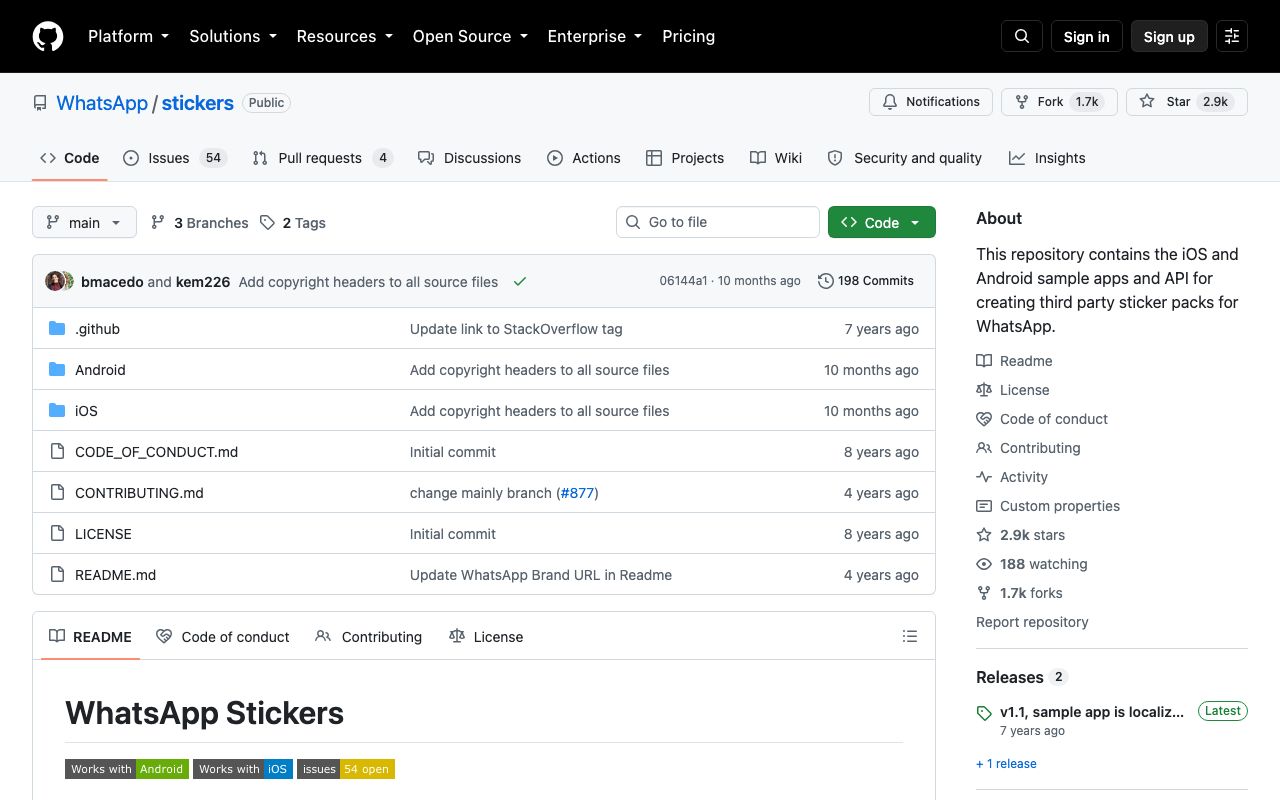
Task: Expand the Open Source menu
Action: pos(470,36)
